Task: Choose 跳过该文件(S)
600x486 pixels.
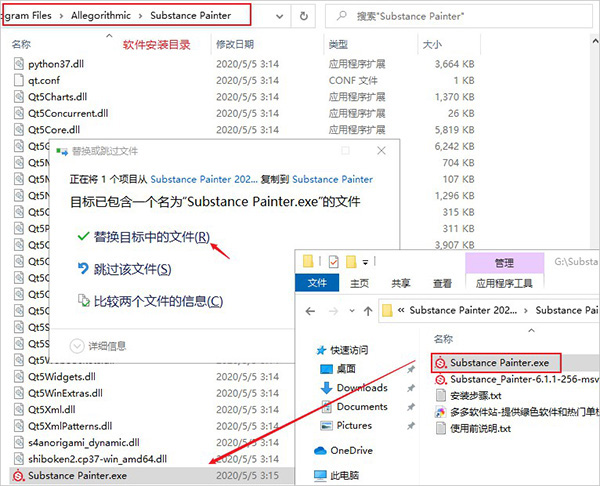Action: click(124, 269)
